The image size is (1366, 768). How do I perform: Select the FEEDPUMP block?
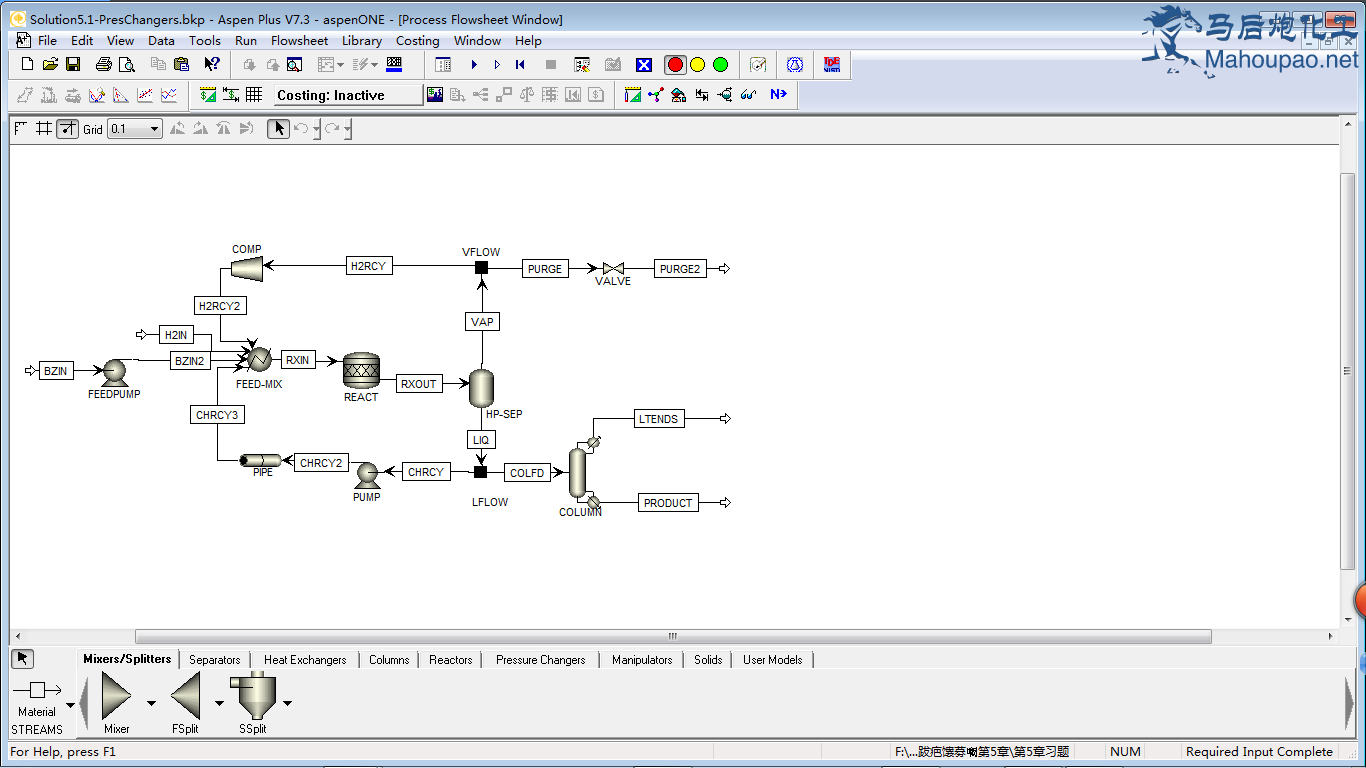point(113,372)
